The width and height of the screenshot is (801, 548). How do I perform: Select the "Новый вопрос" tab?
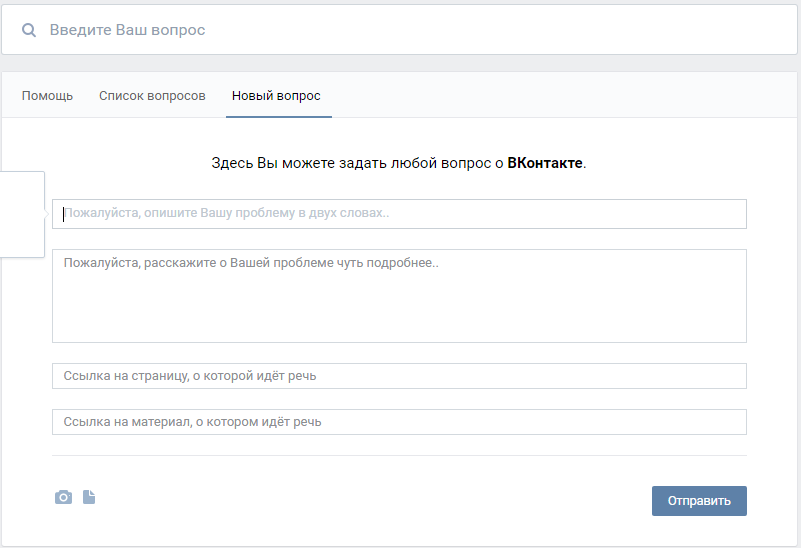276,96
